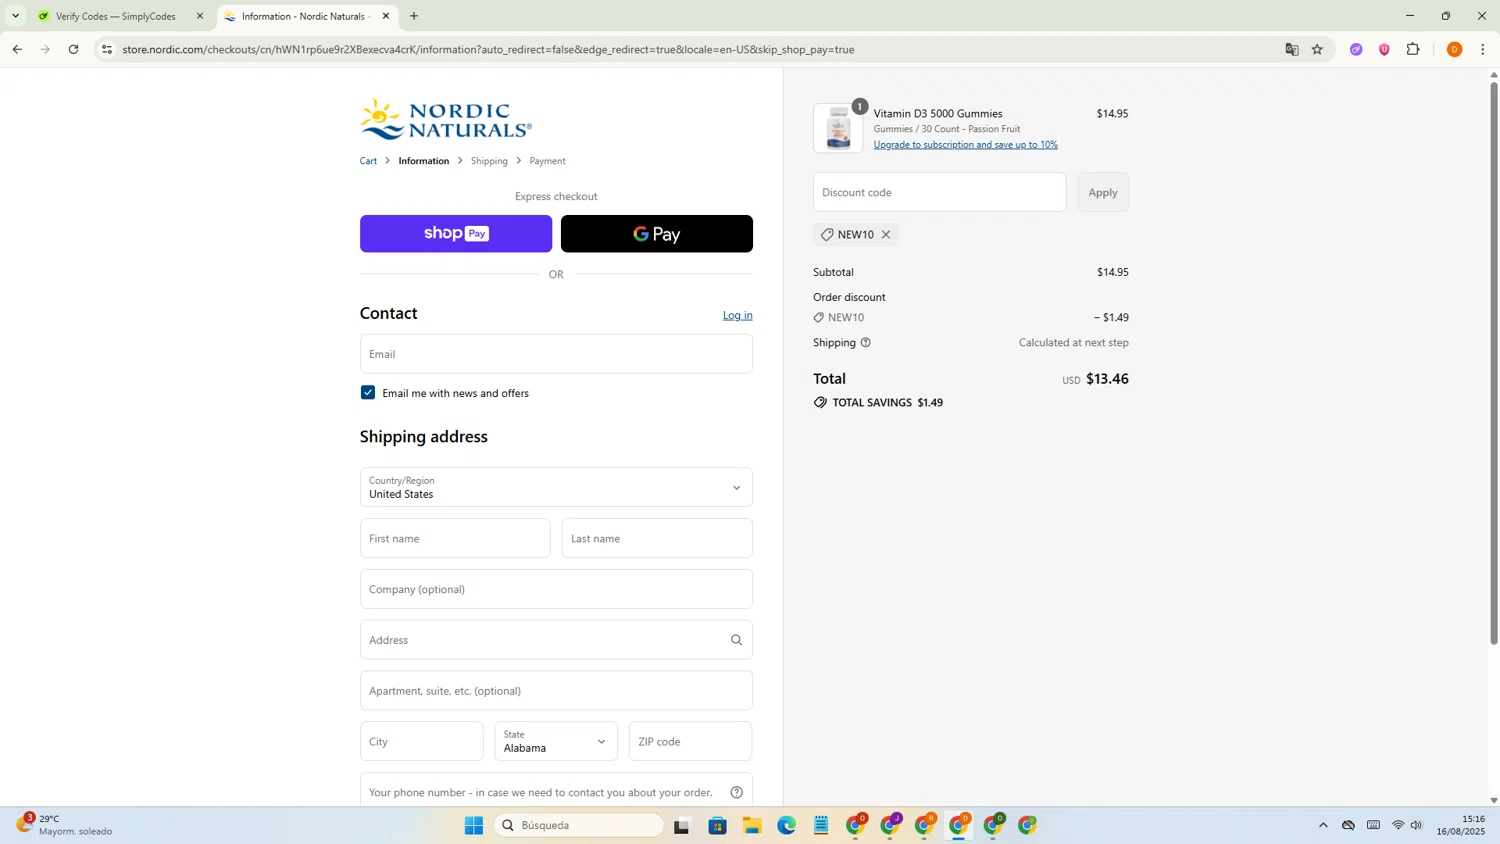1500x844 pixels.
Task: Open the clock and date in system tray
Action: click(1461, 825)
